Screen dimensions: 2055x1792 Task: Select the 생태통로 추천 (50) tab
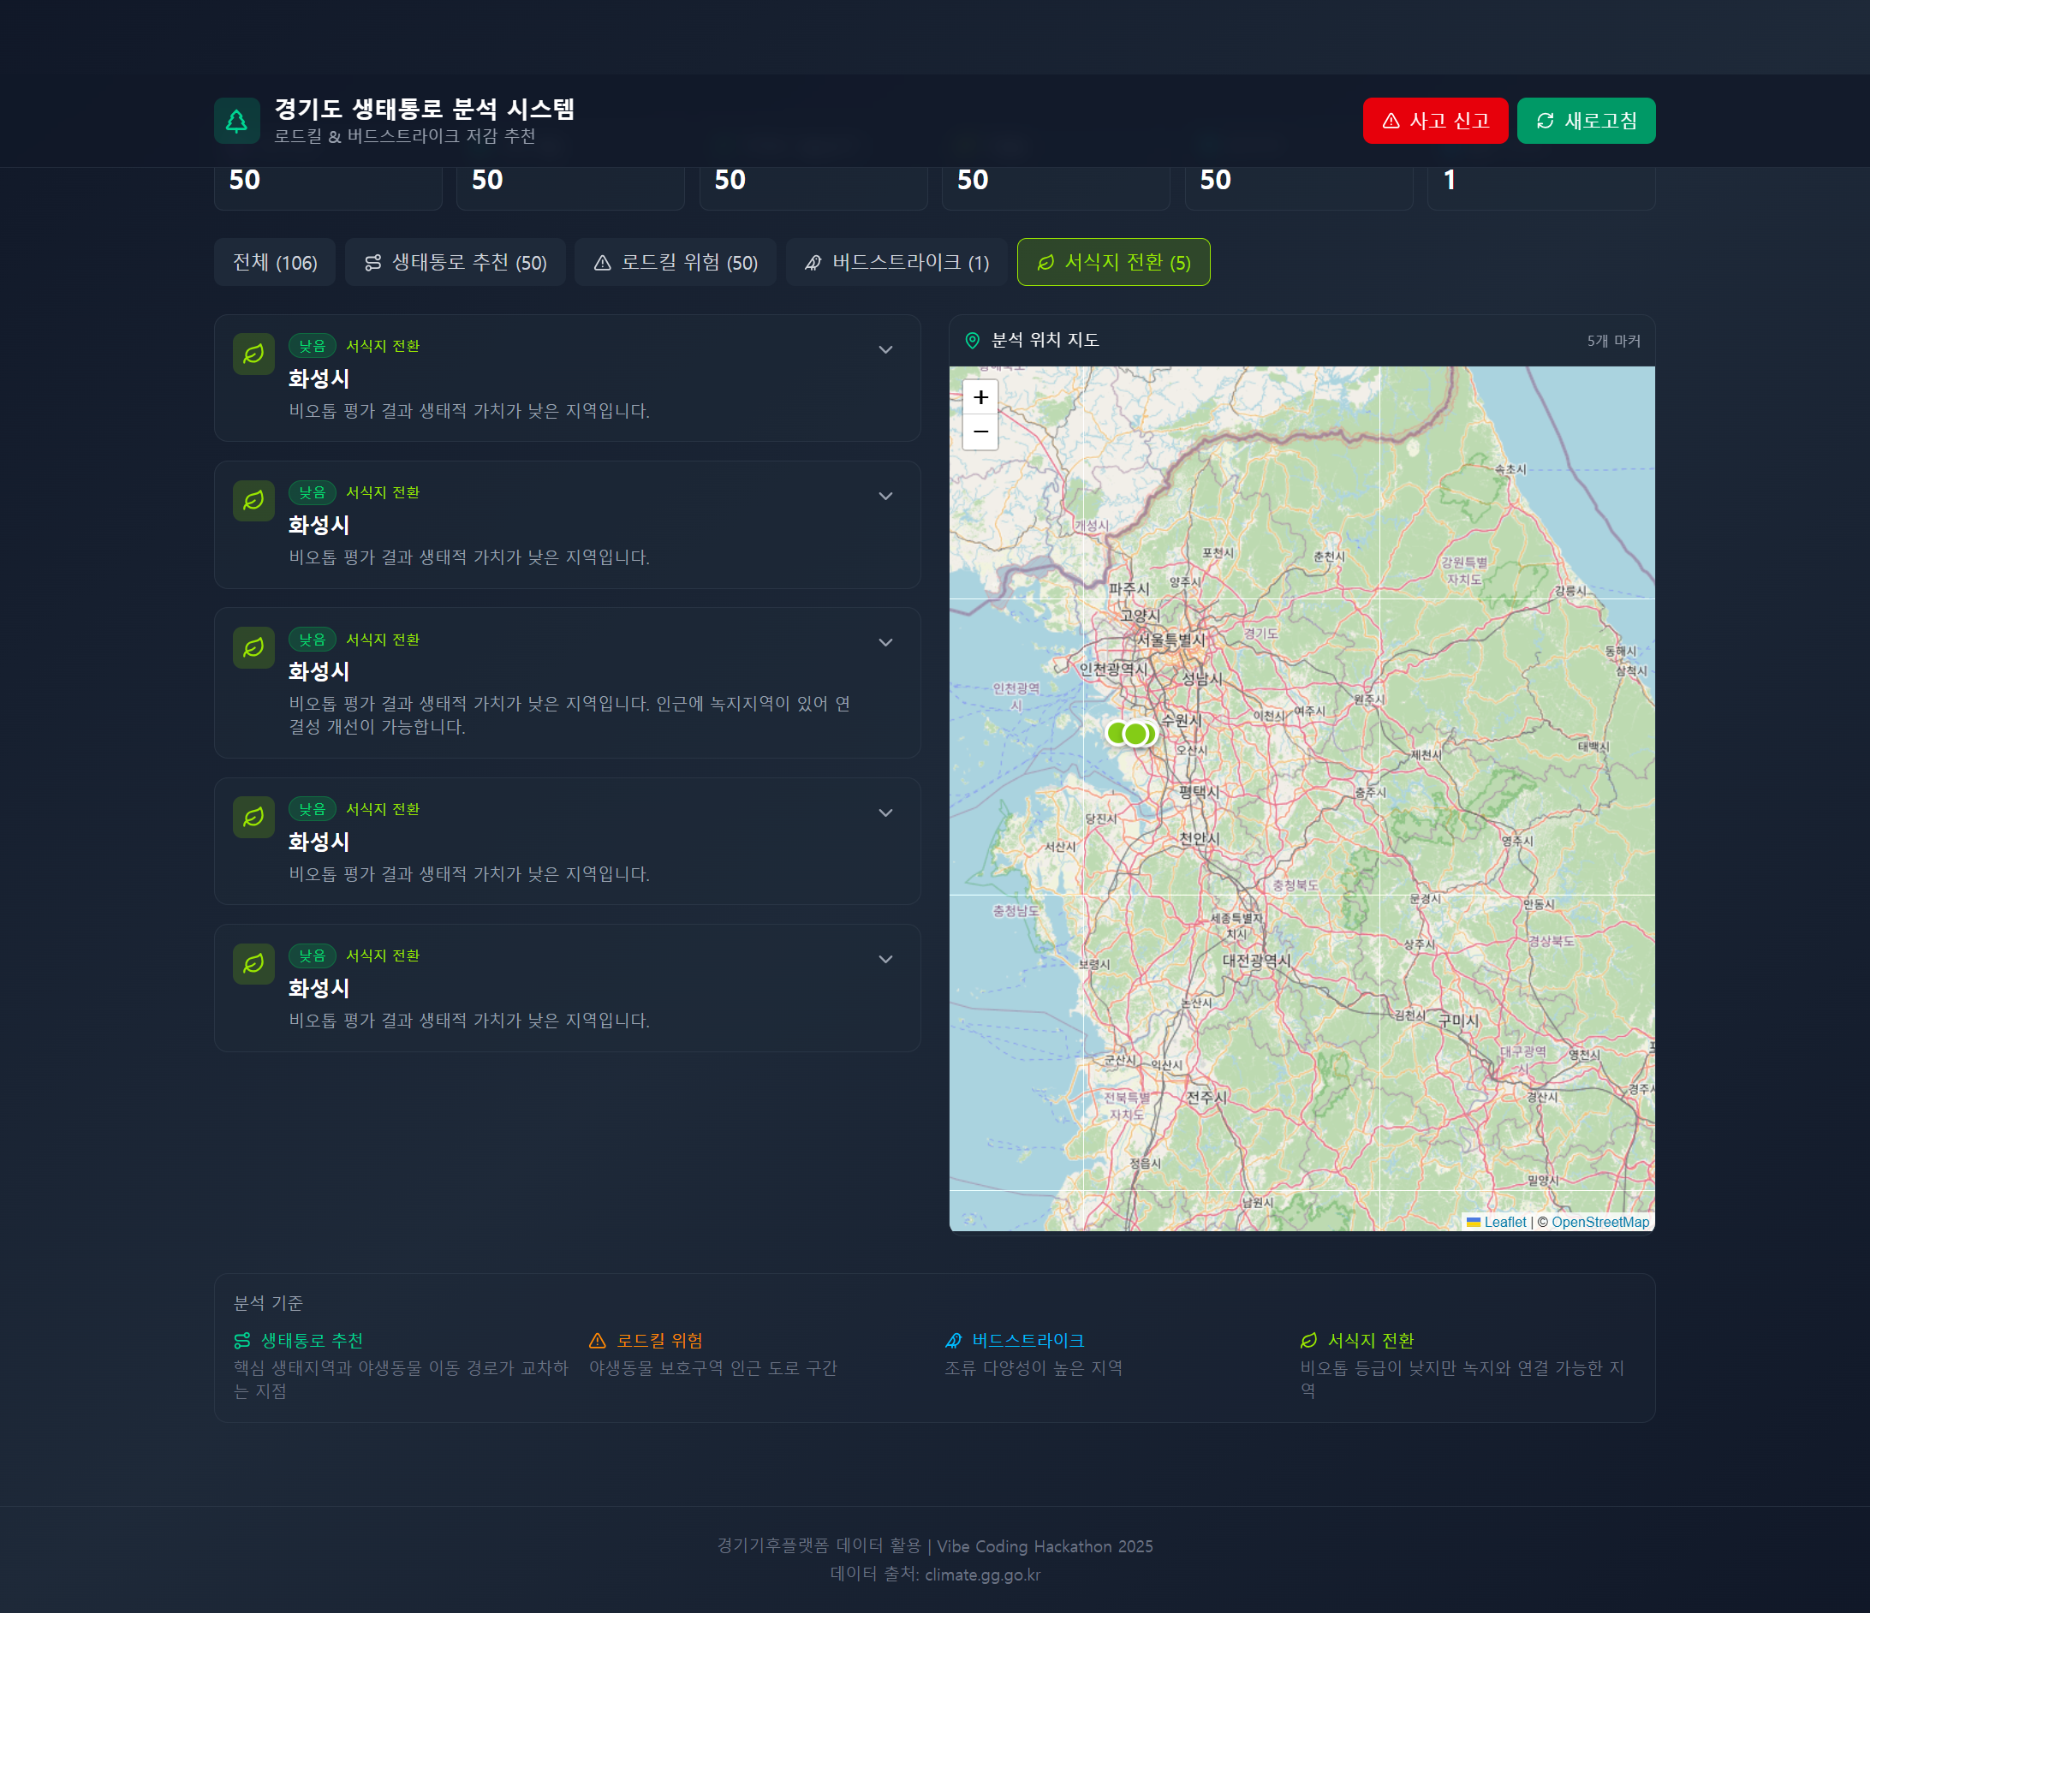point(455,263)
